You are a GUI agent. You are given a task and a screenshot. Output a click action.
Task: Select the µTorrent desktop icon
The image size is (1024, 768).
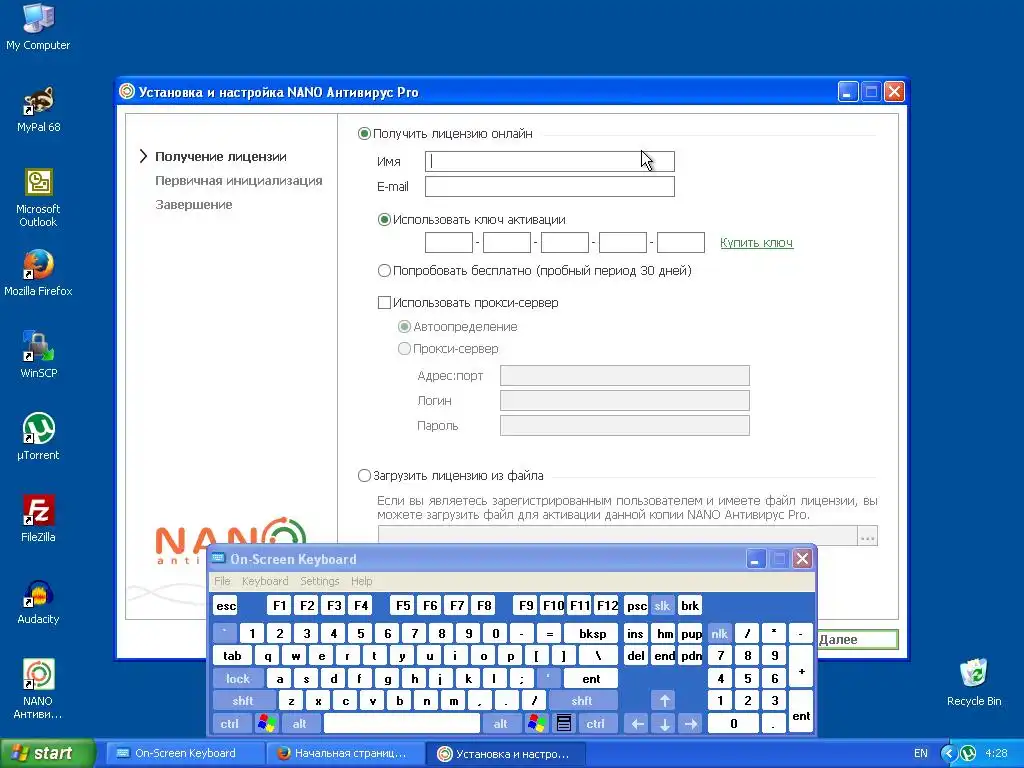click(x=38, y=436)
